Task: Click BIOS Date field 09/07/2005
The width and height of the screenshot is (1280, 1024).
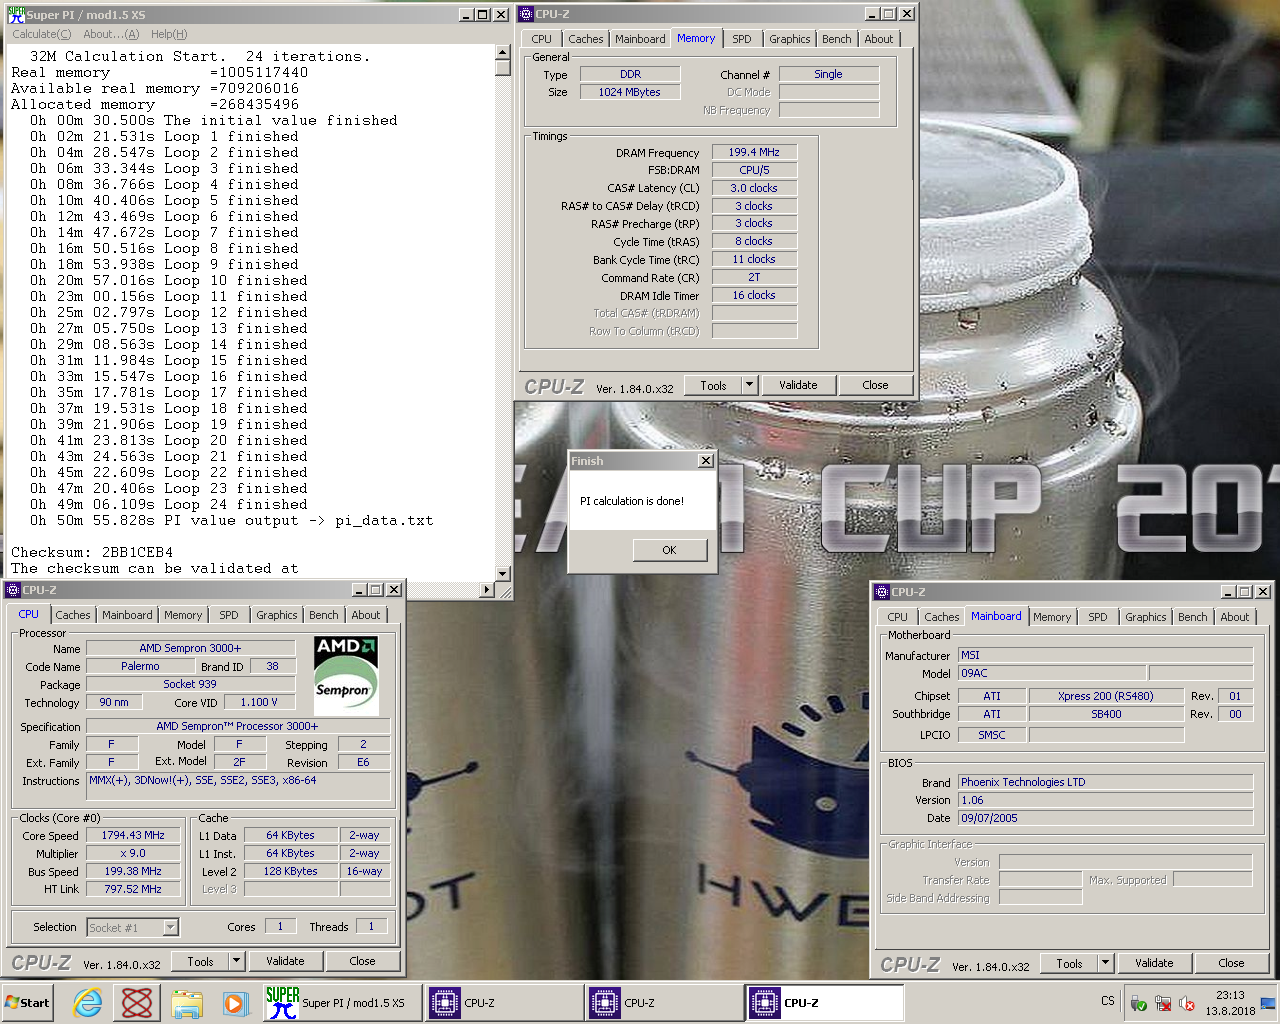Action: (1105, 818)
